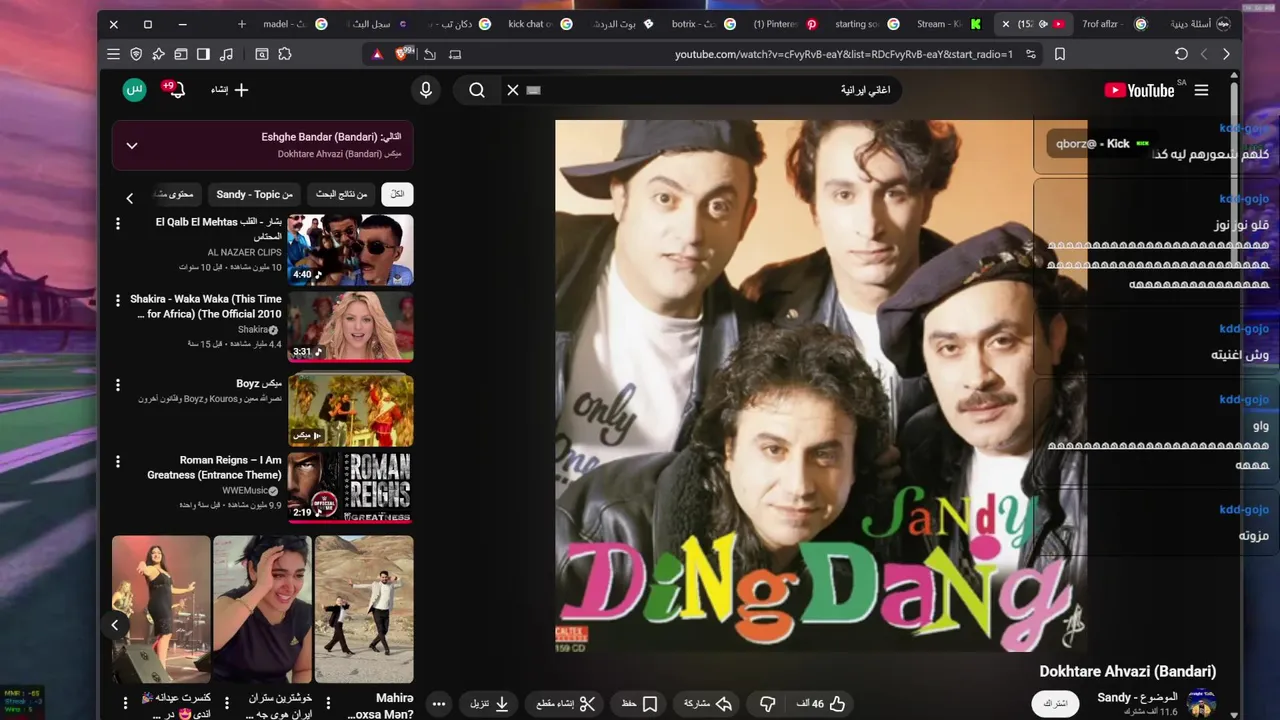Open the media playlist music note icon

point(226,54)
